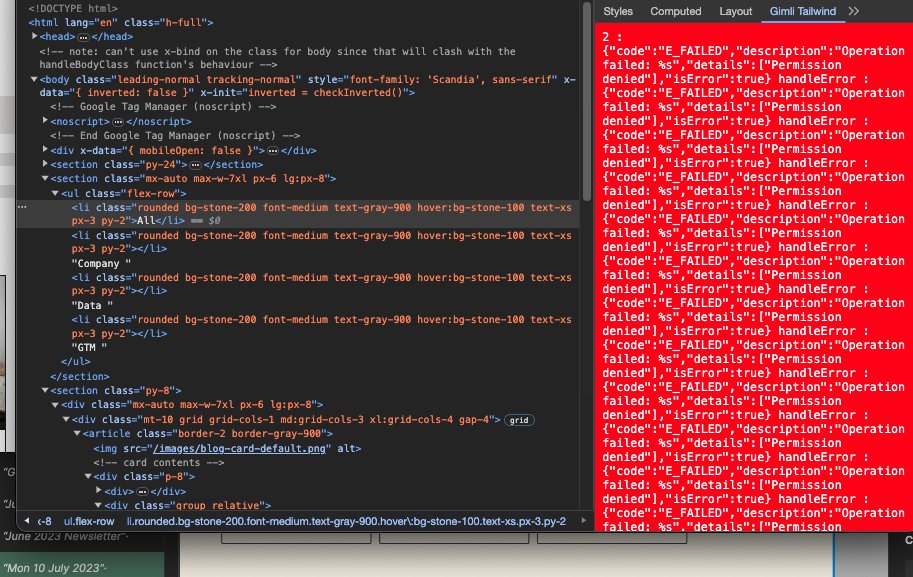Screen dimensions: 913x577
Task: Open the three-dot actions for selected li
Action: 22,207
